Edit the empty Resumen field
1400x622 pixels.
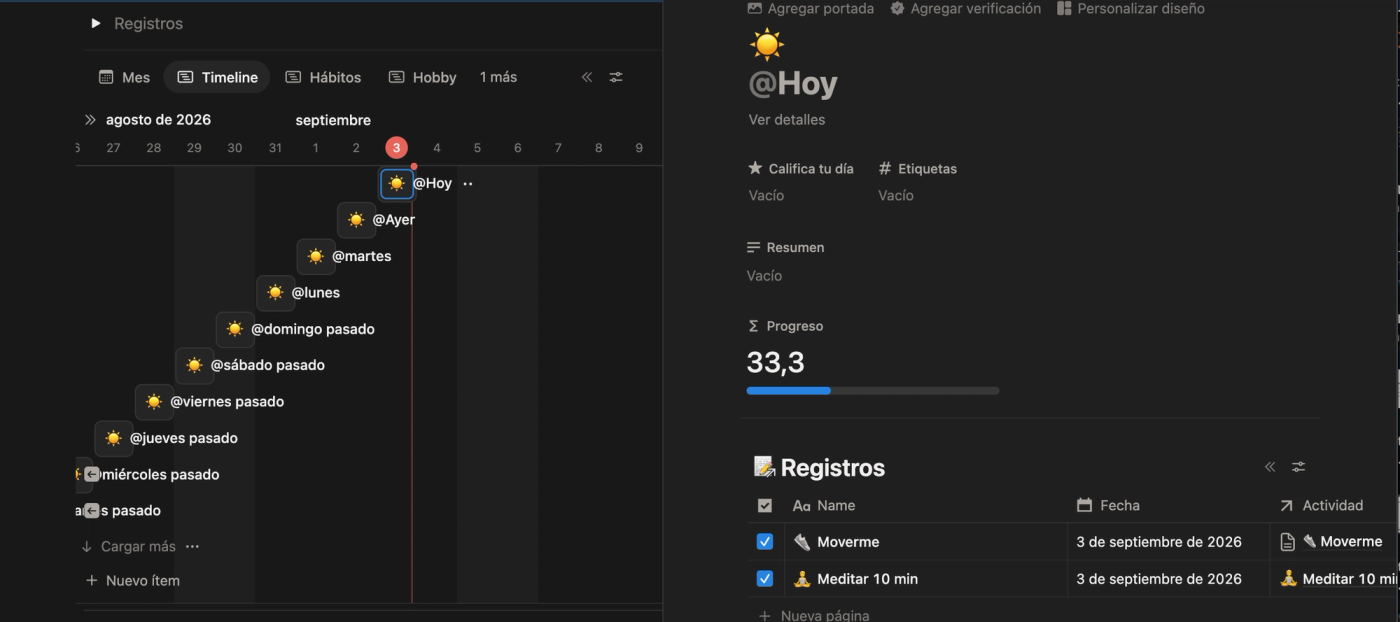(765, 275)
